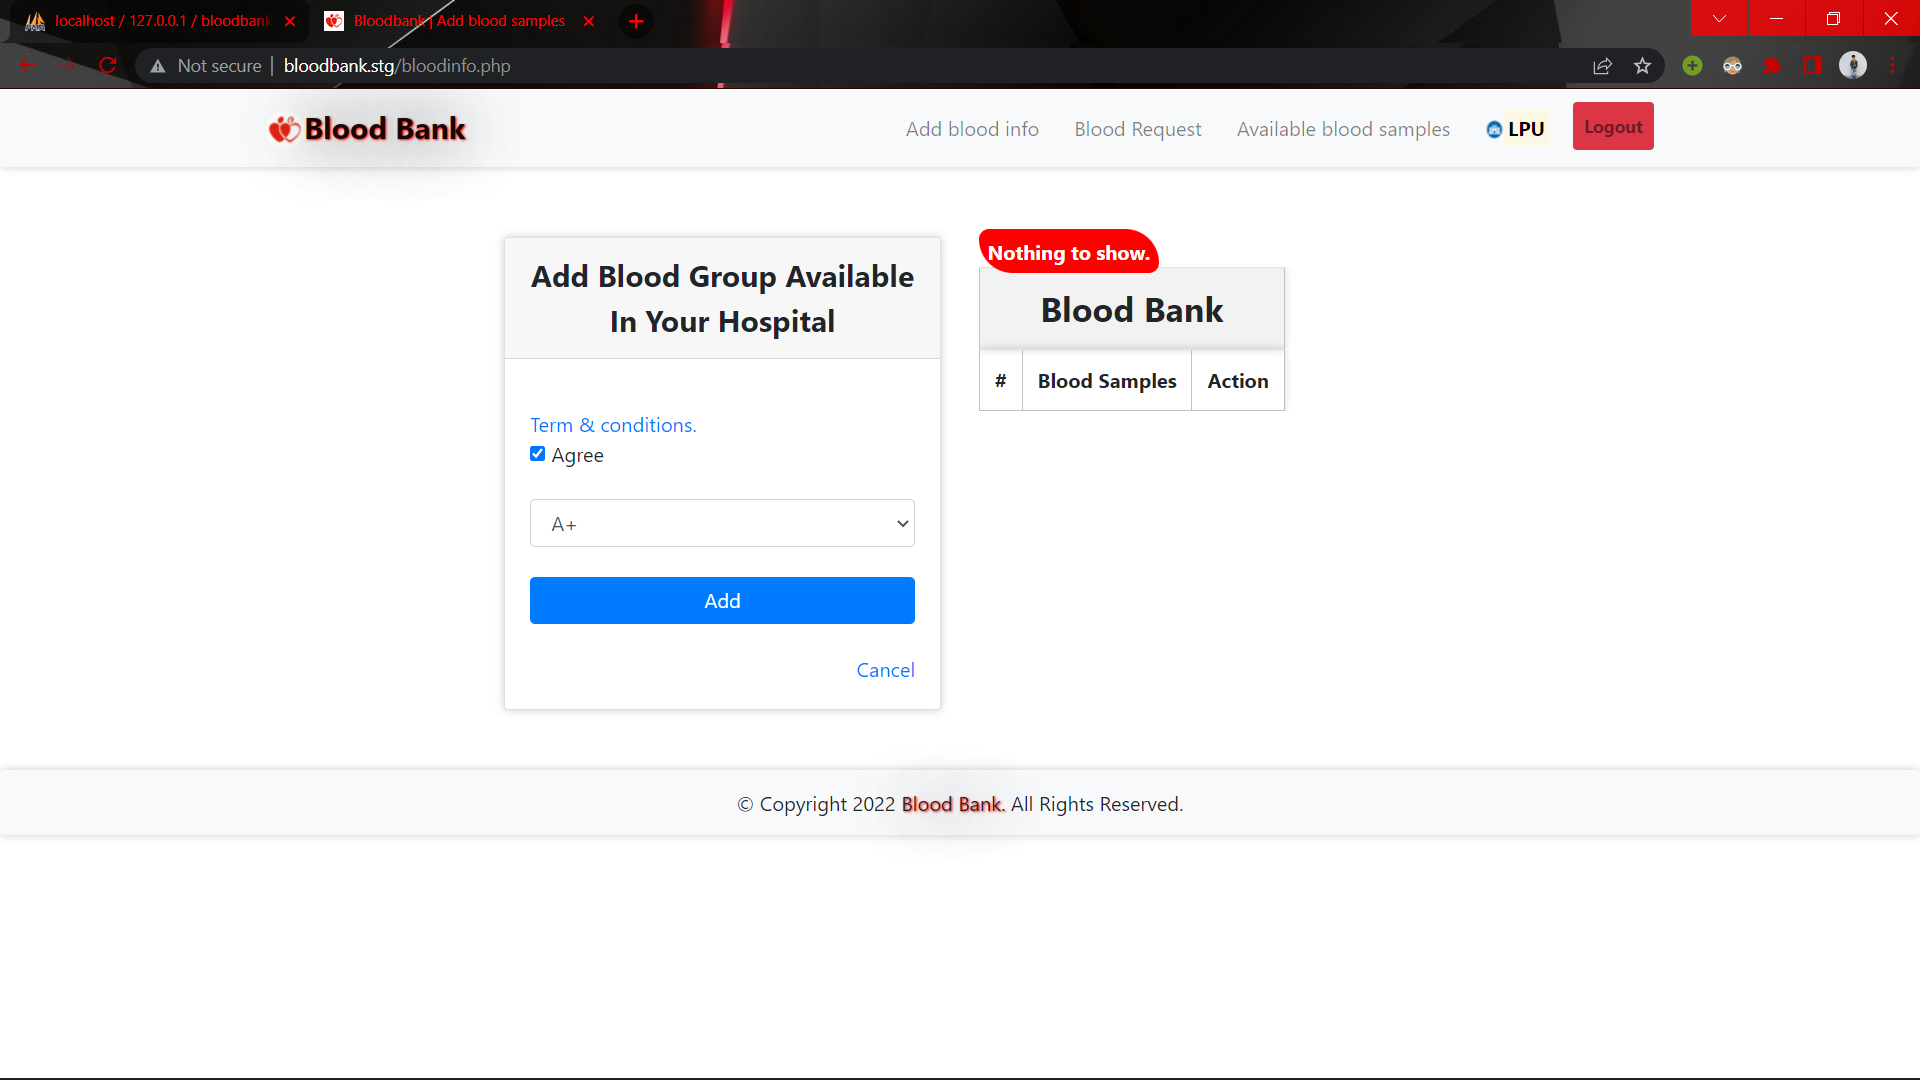The height and width of the screenshot is (1080, 1920).
Task: Toggle the Agree checkbox
Action: pos(538,454)
